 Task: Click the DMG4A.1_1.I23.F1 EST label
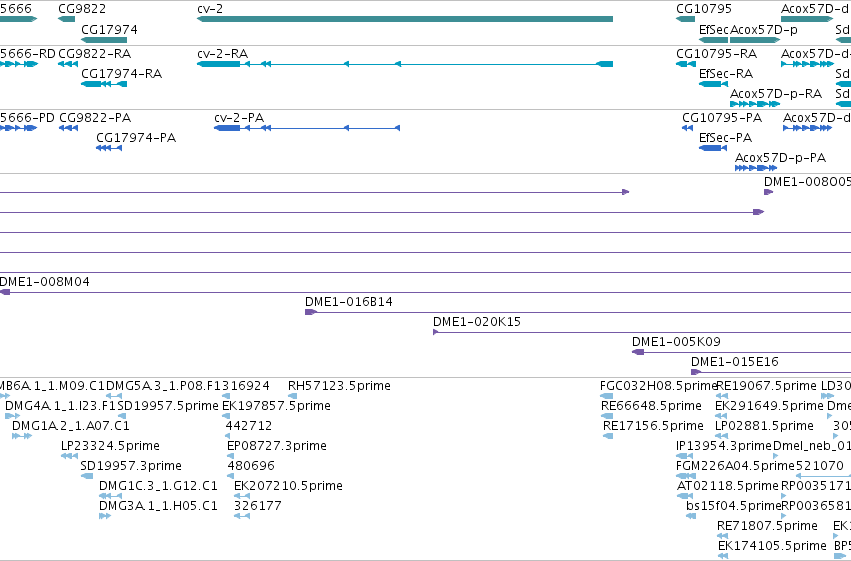point(60,406)
